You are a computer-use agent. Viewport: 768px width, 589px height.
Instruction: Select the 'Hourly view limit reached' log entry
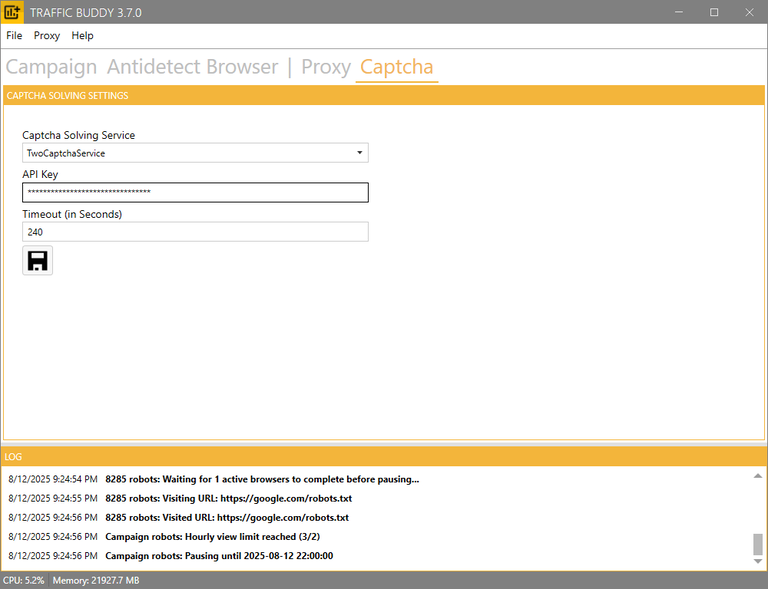coord(218,537)
